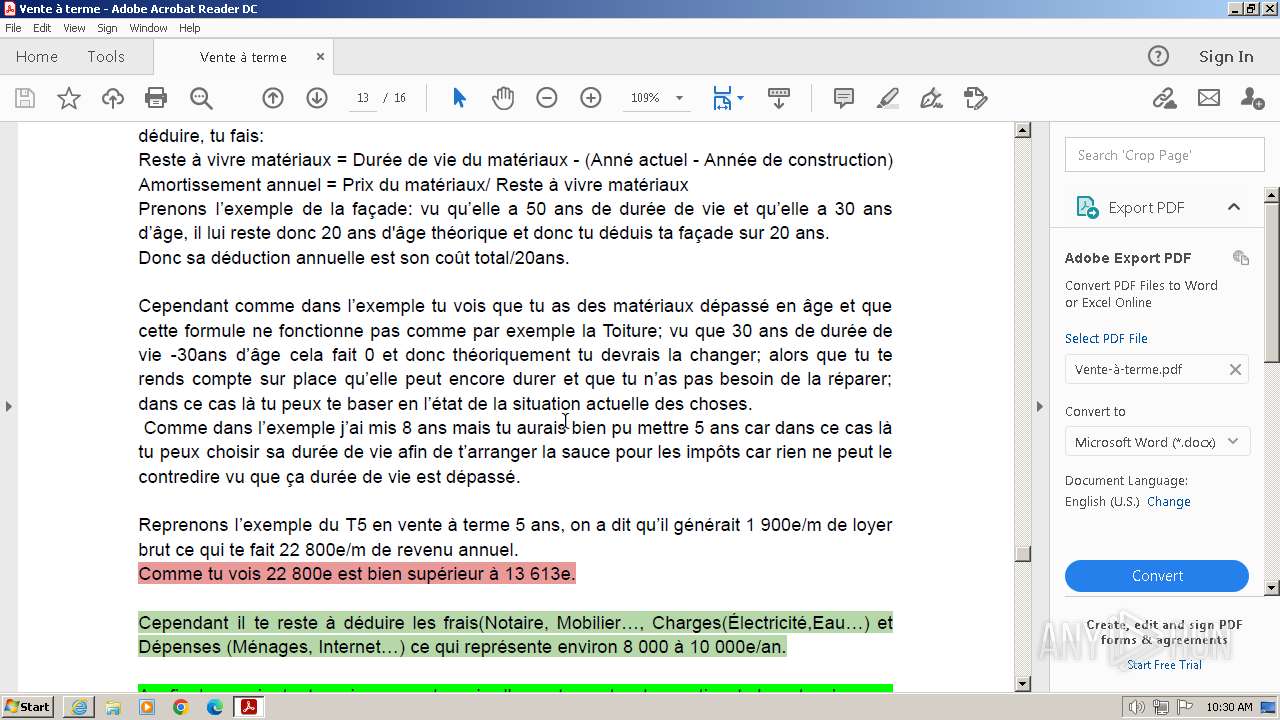The height and width of the screenshot is (720, 1280).
Task: Choose the selection arrow tool
Action: pos(459,98)
